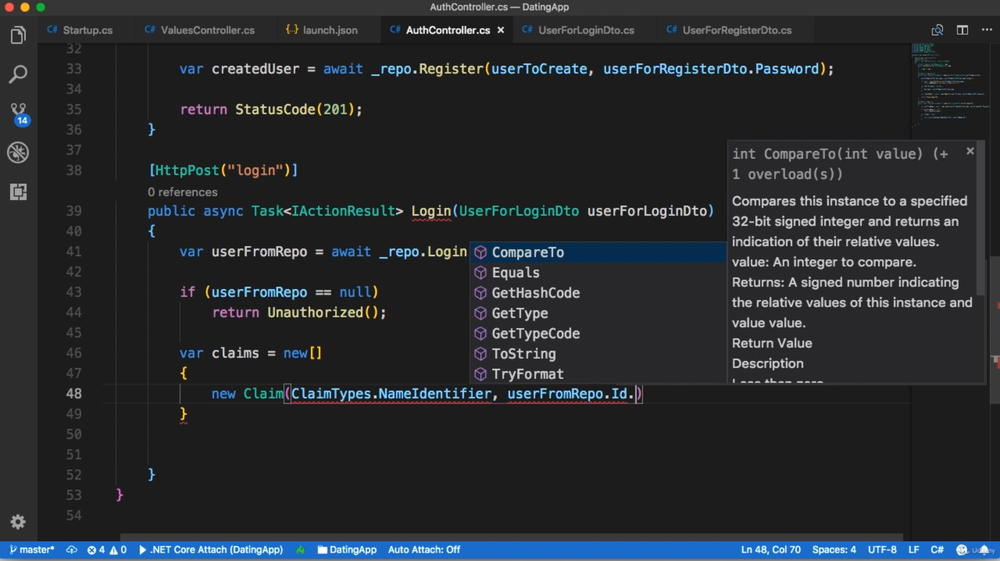Choose TryFormat from the suggestion list
The width and height of the screenshot is (1000, 561).
tap(598, 374)
